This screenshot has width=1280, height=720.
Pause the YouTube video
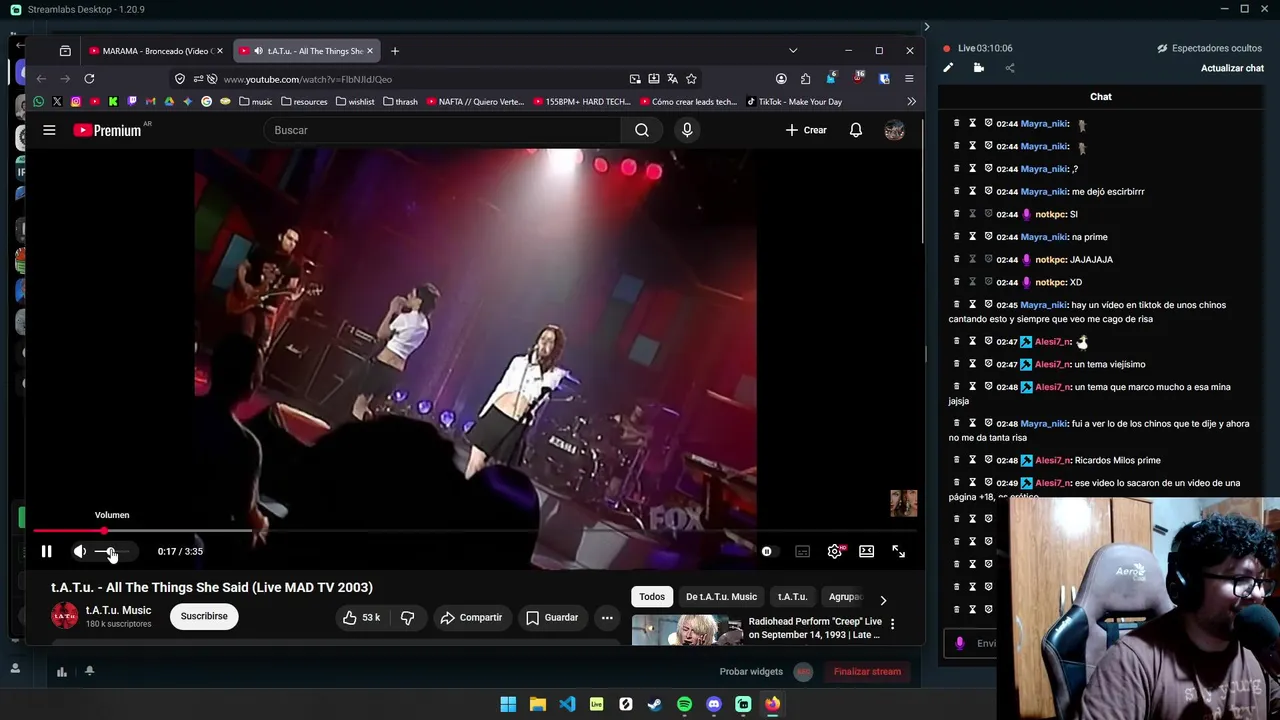(x=46, y=551)
